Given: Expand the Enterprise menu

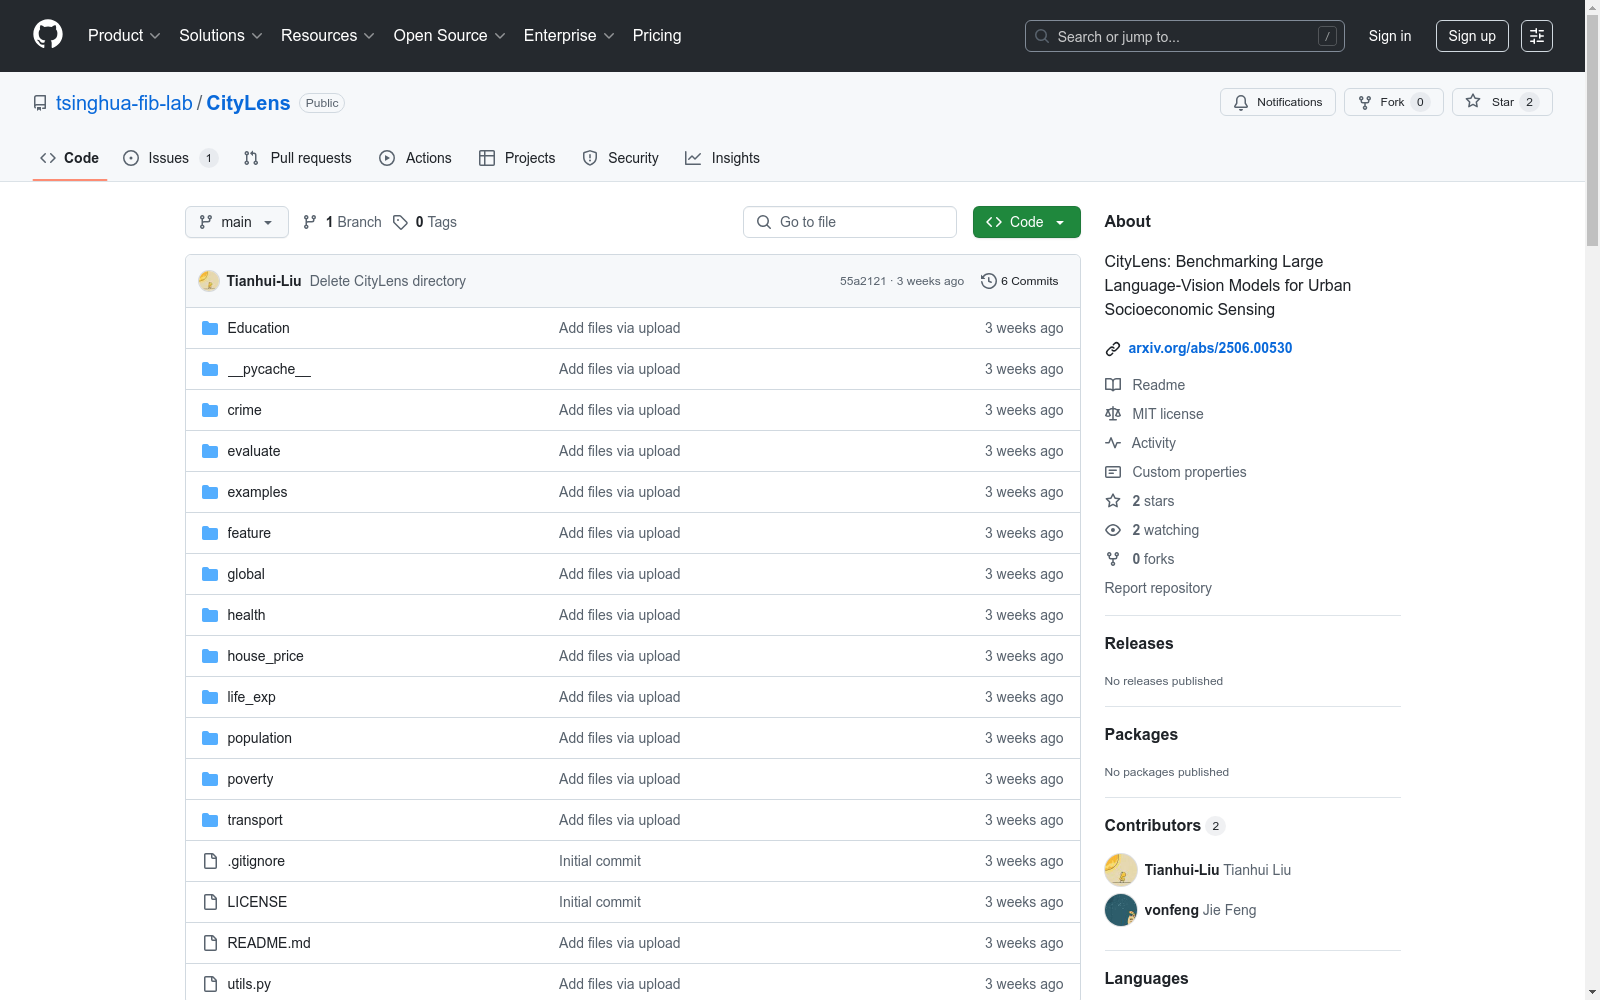Looking at the screenshot, I should point(569,36).
